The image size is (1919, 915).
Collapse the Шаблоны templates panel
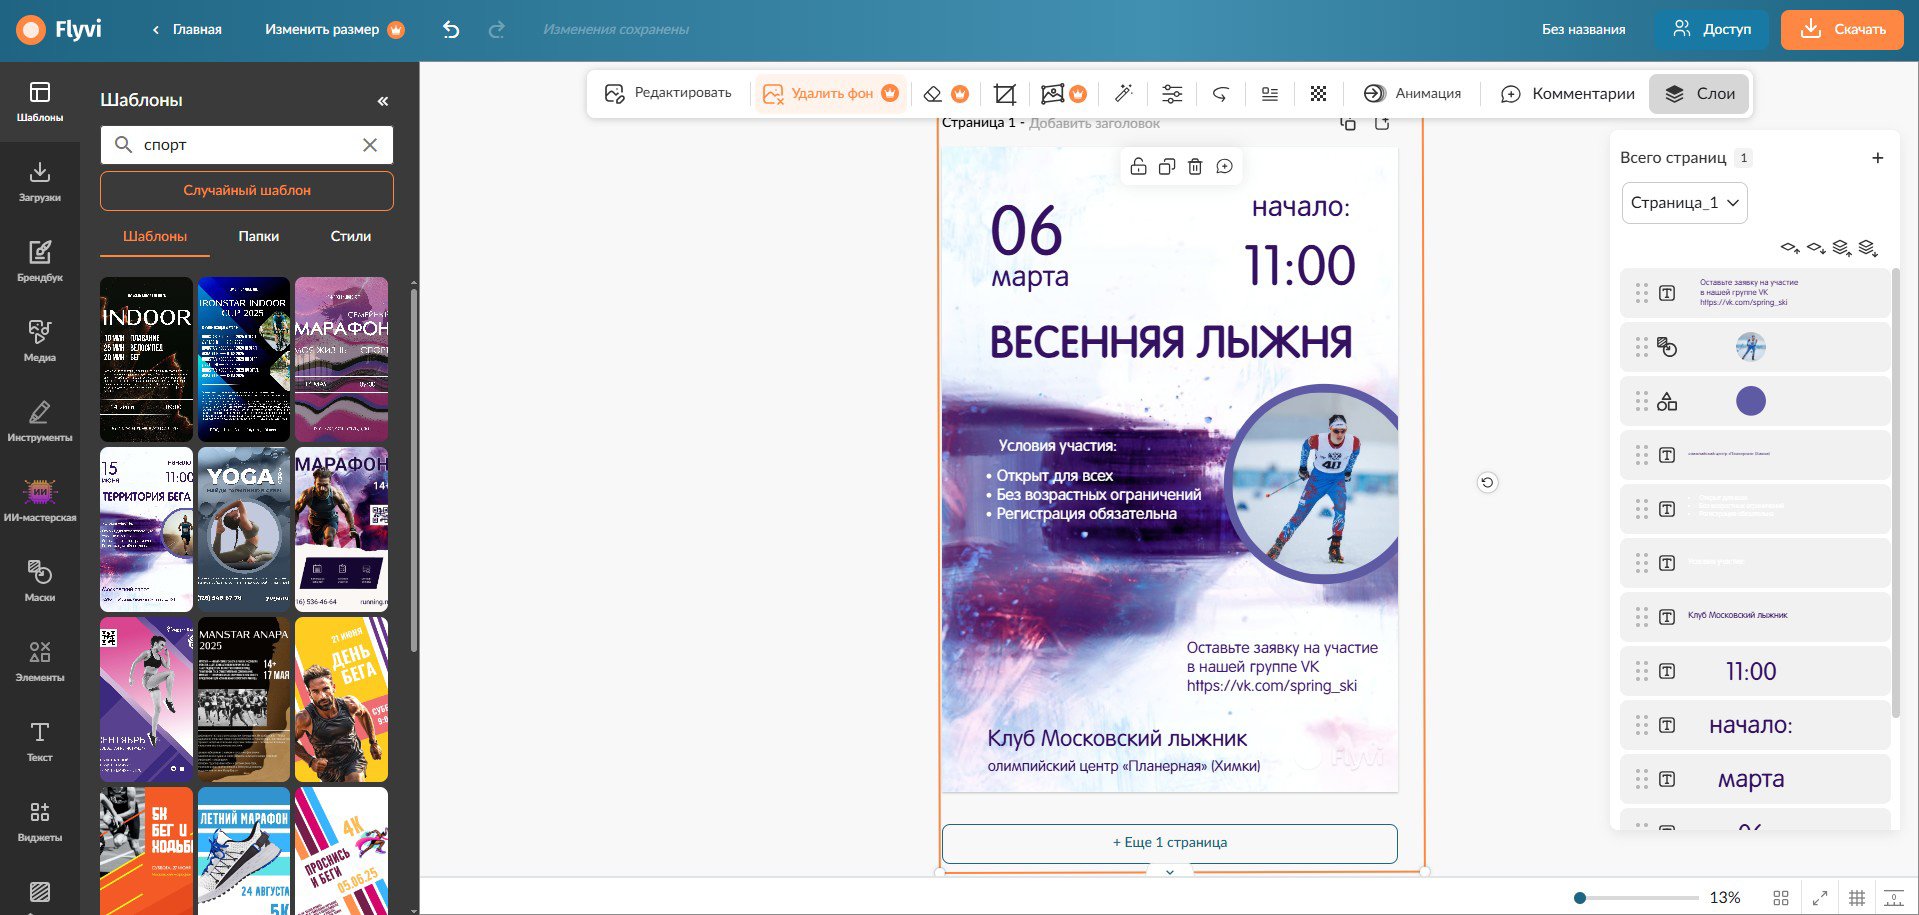[382, 101]
